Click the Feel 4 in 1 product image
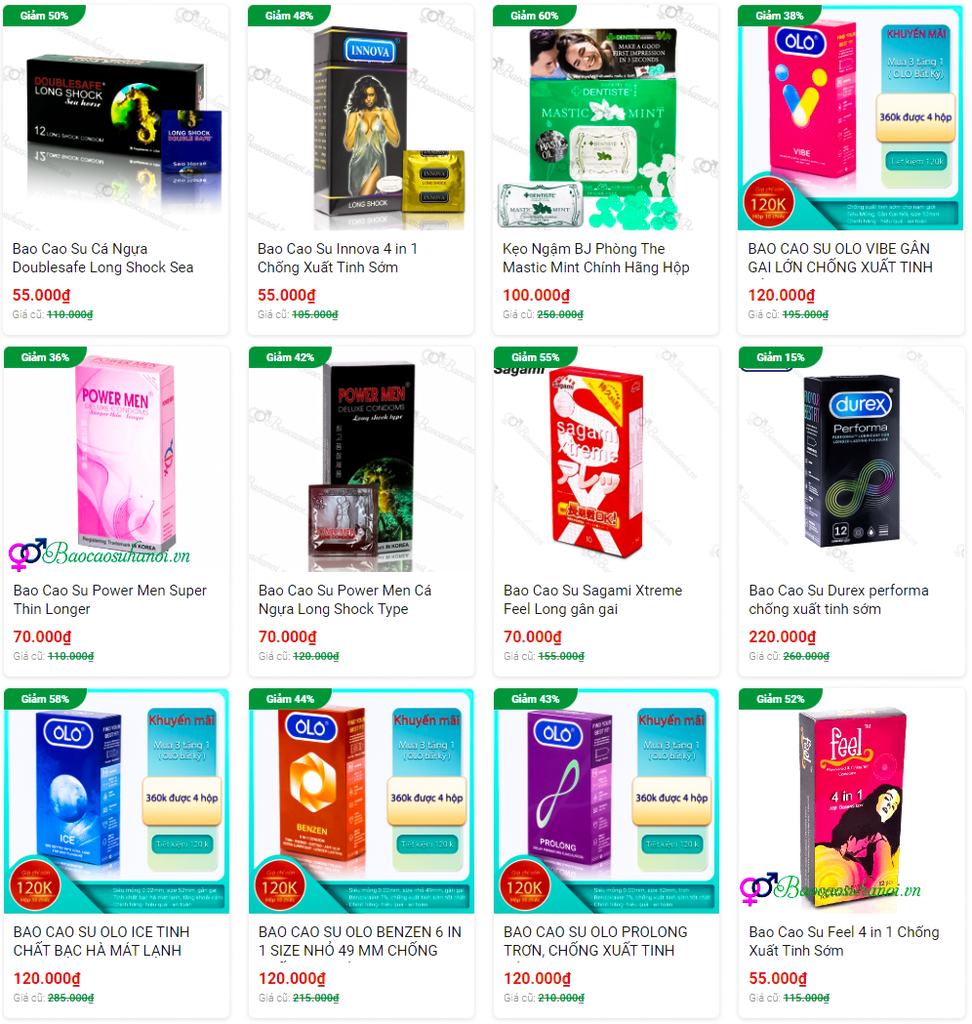Viewport: 972px width, 1024px height. pyautogui.click(x=852, y=801)
